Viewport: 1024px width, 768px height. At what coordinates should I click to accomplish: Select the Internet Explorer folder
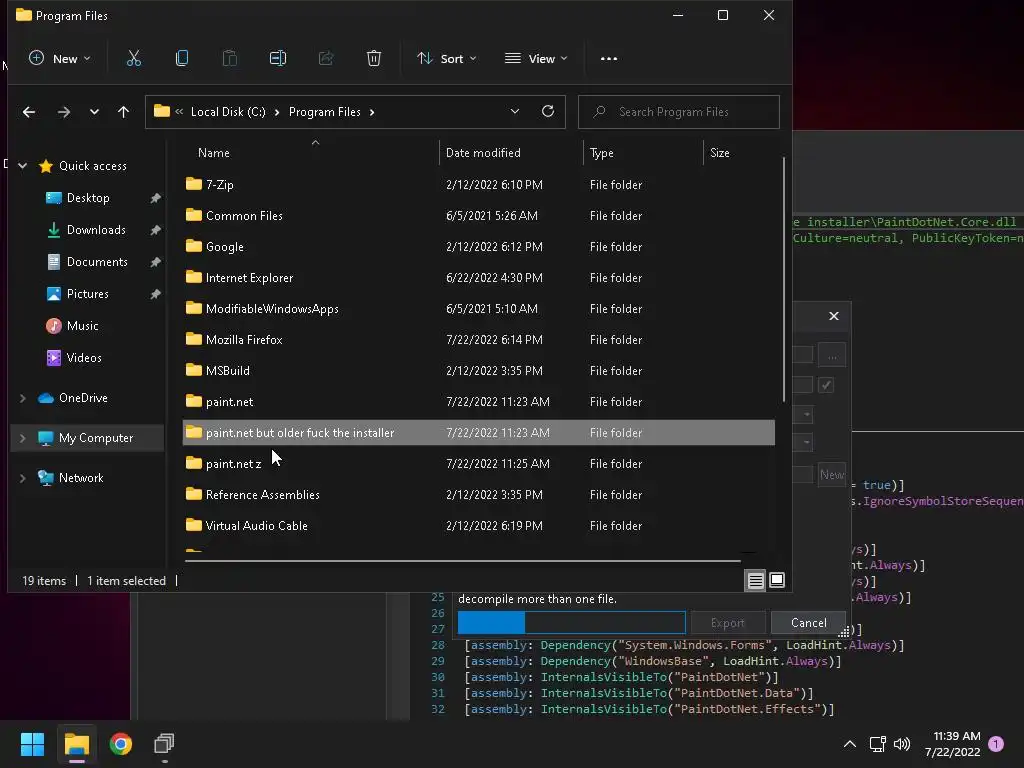pos(479,278)
